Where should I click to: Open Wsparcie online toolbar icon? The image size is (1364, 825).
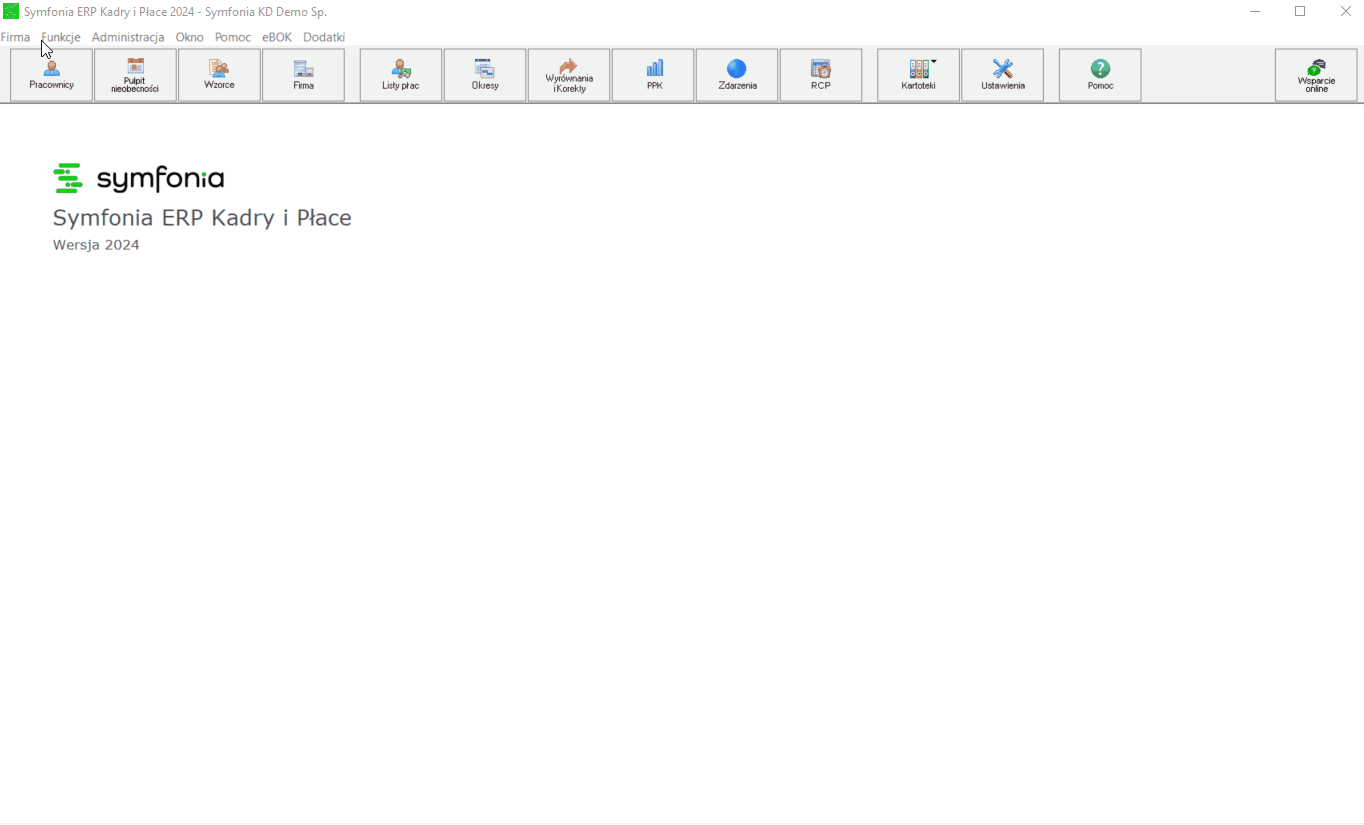coord(1316,75)
